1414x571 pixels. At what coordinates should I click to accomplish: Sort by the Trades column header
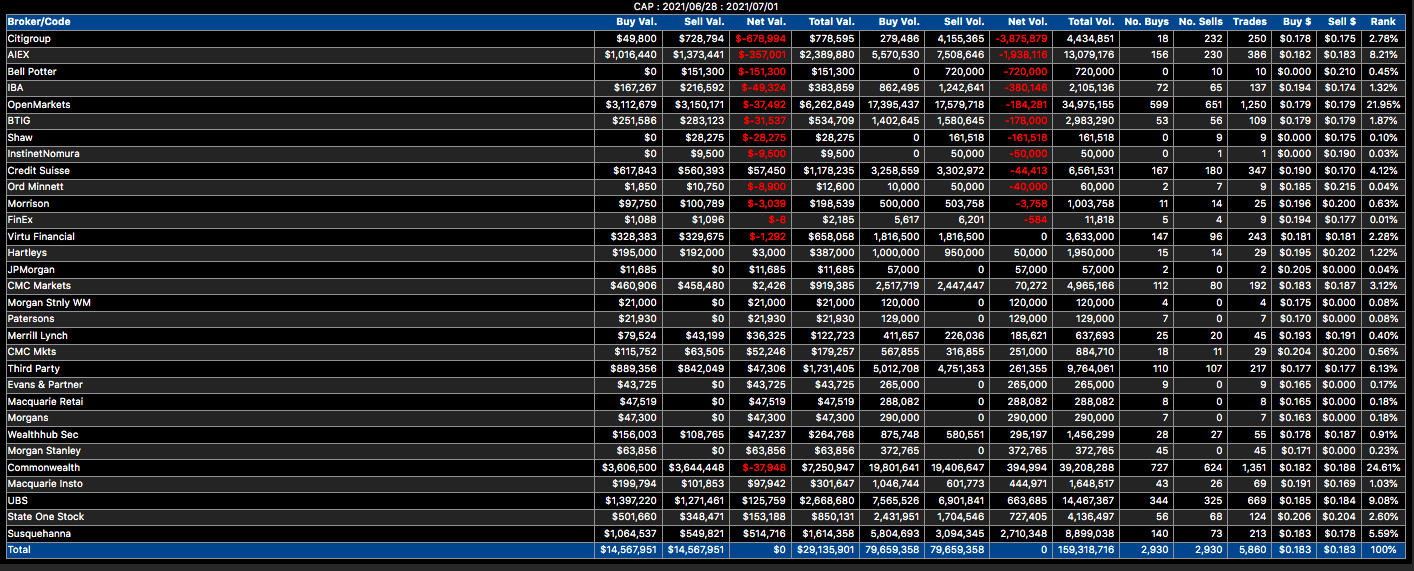1249,22
